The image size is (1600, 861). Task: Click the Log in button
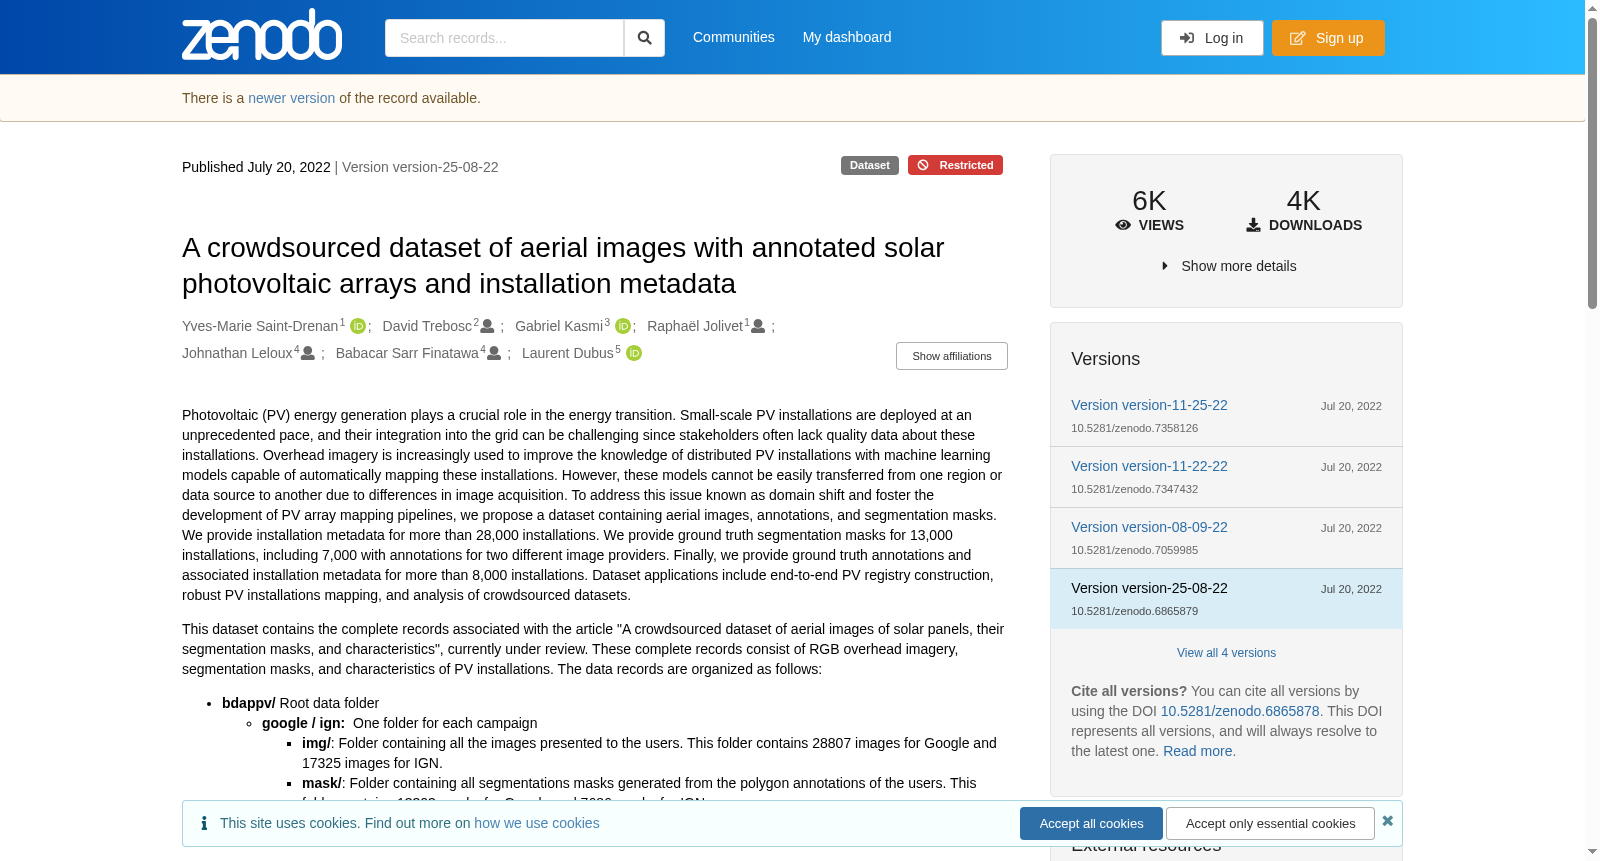(x=1212, y=38)
